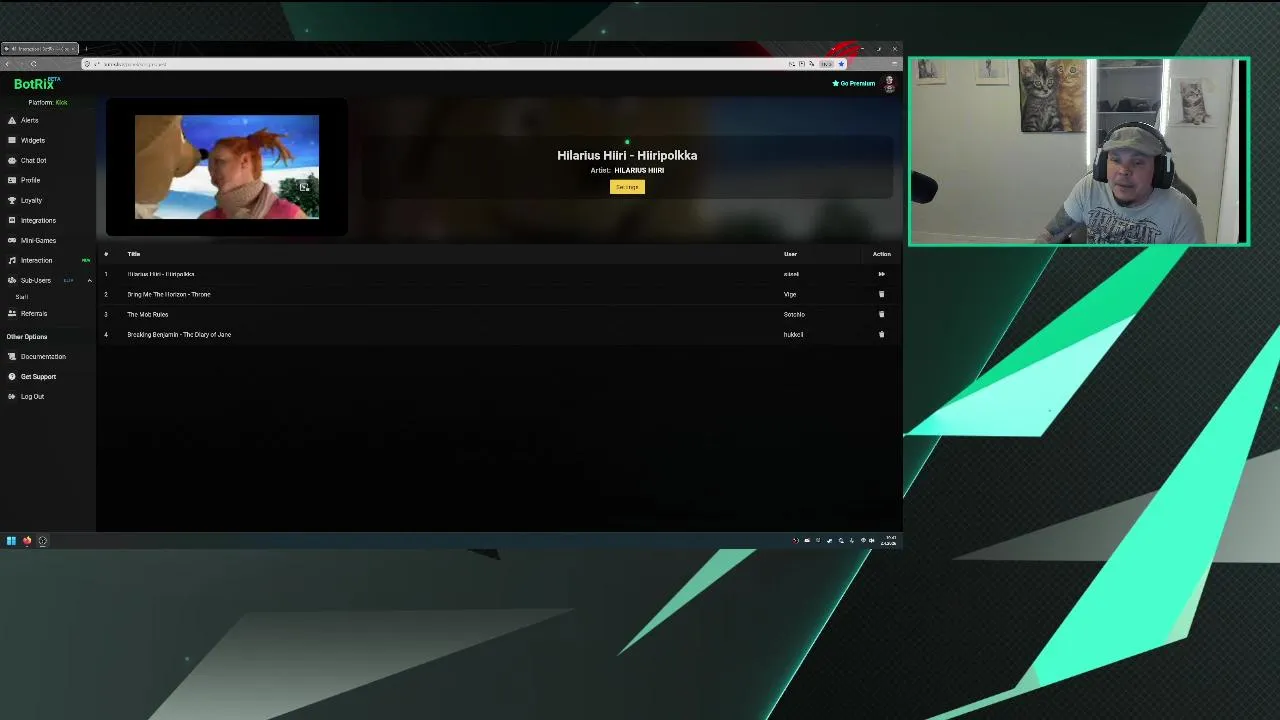Skip the Hilarius Hiiri song
The height and width of the screenshot is (720, 1280).
[881, 274]
